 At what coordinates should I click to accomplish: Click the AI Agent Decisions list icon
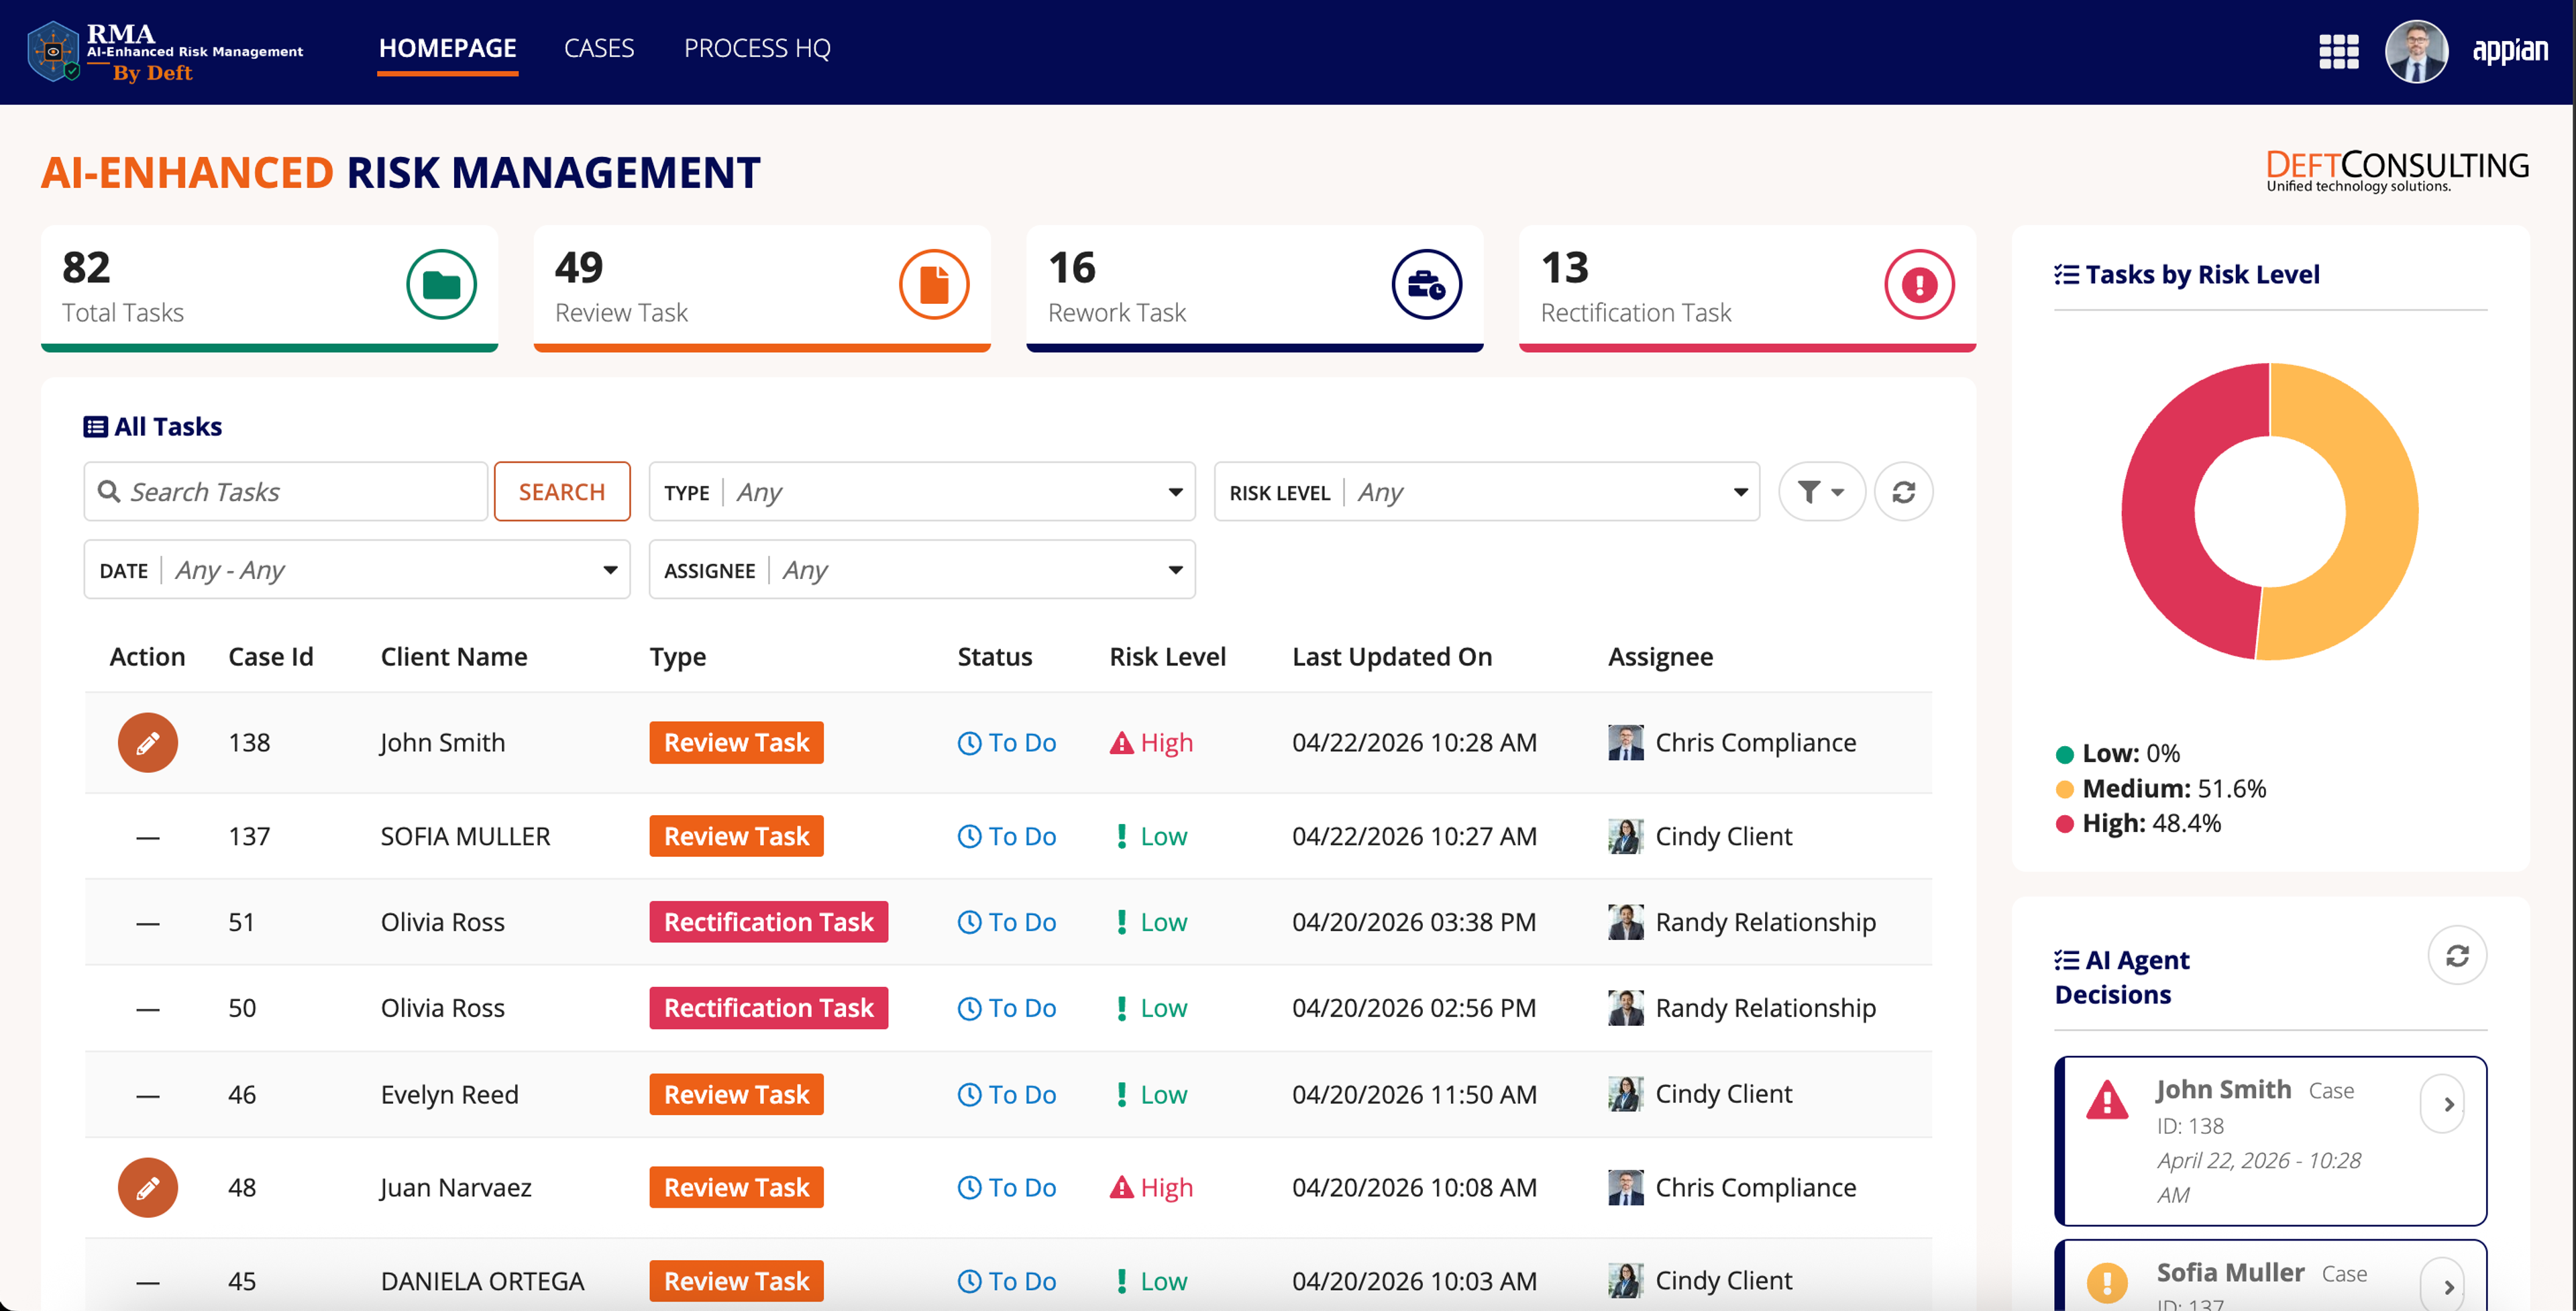(x=2066, y=961)
